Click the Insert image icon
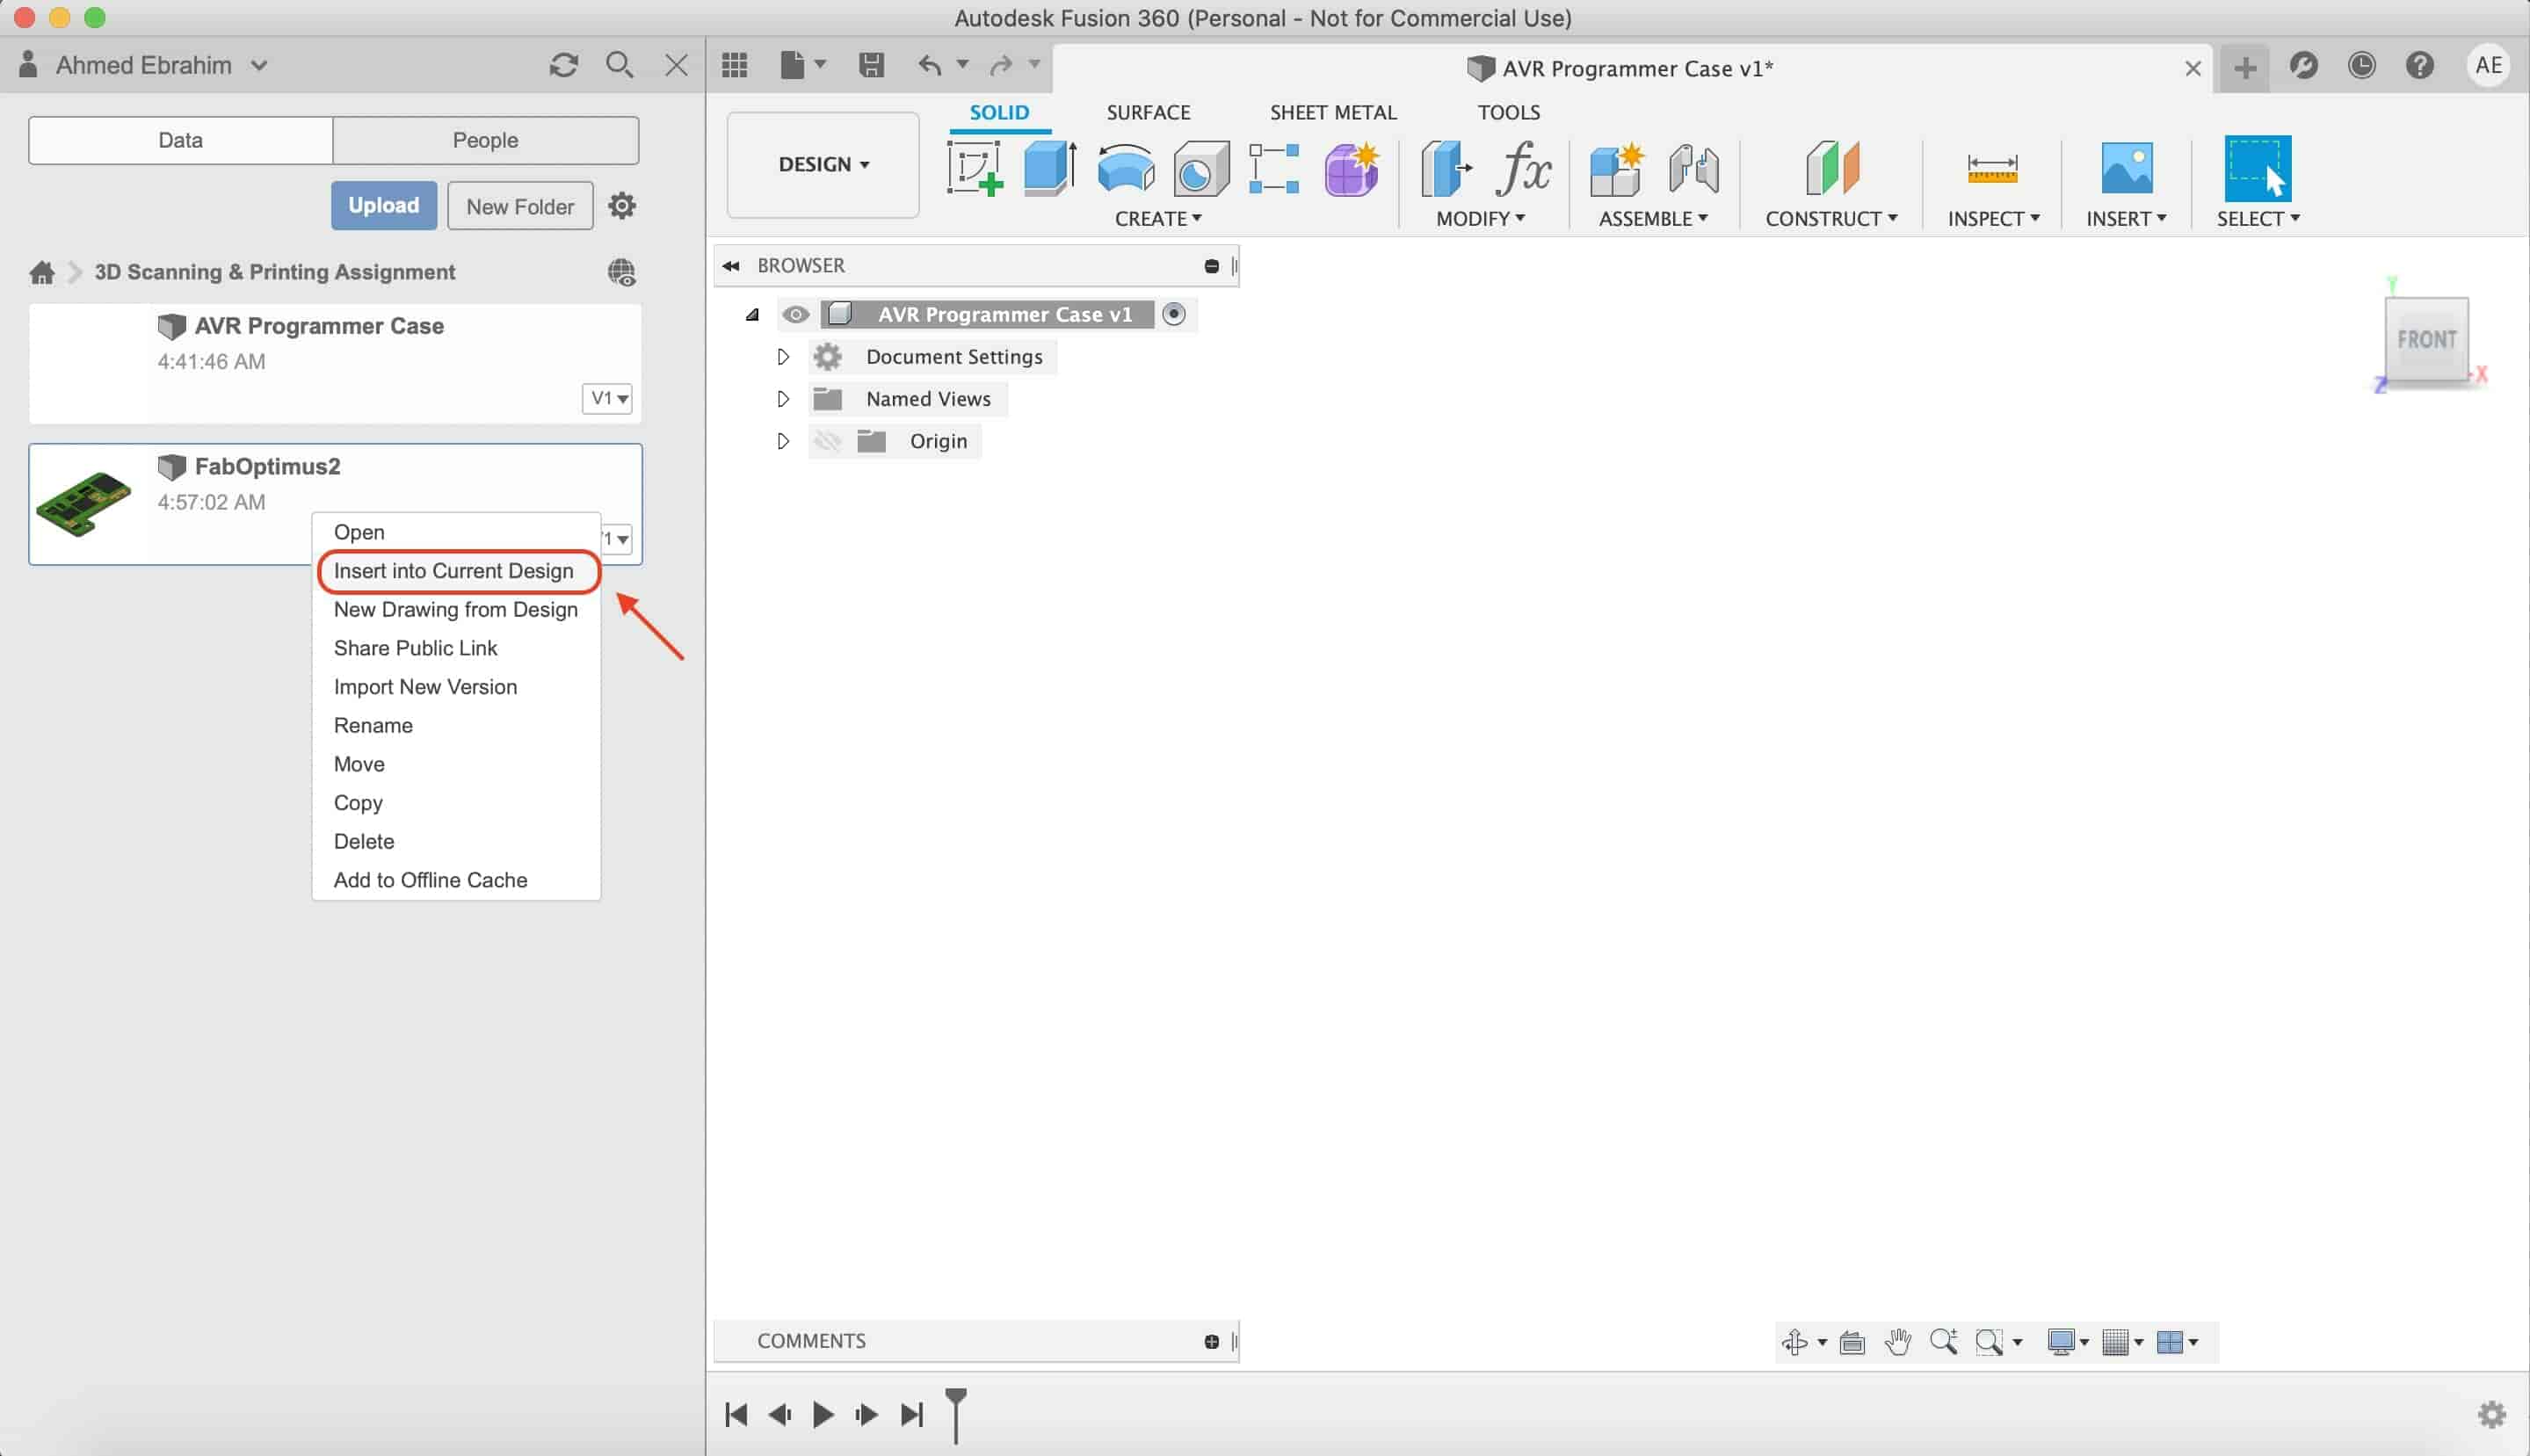Viewport: 2530px width, 1456px height. point(2126,167)
